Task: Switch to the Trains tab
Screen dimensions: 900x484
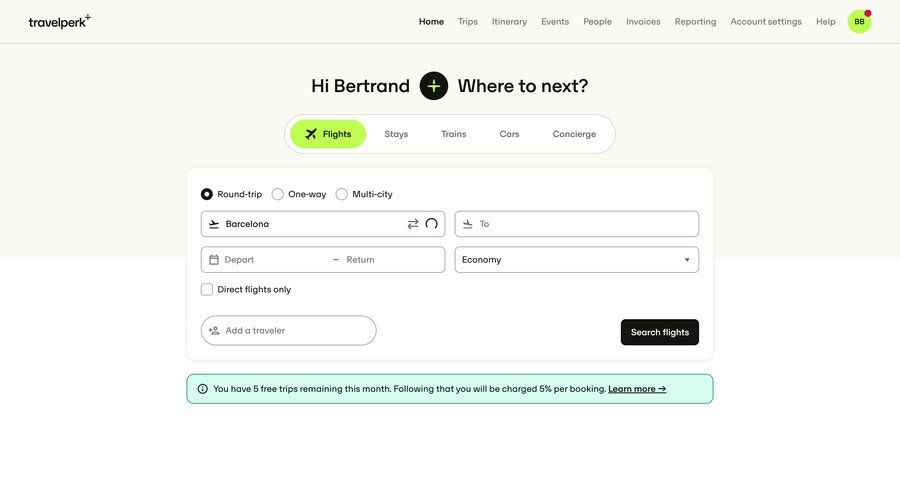Action: [453, 134]
